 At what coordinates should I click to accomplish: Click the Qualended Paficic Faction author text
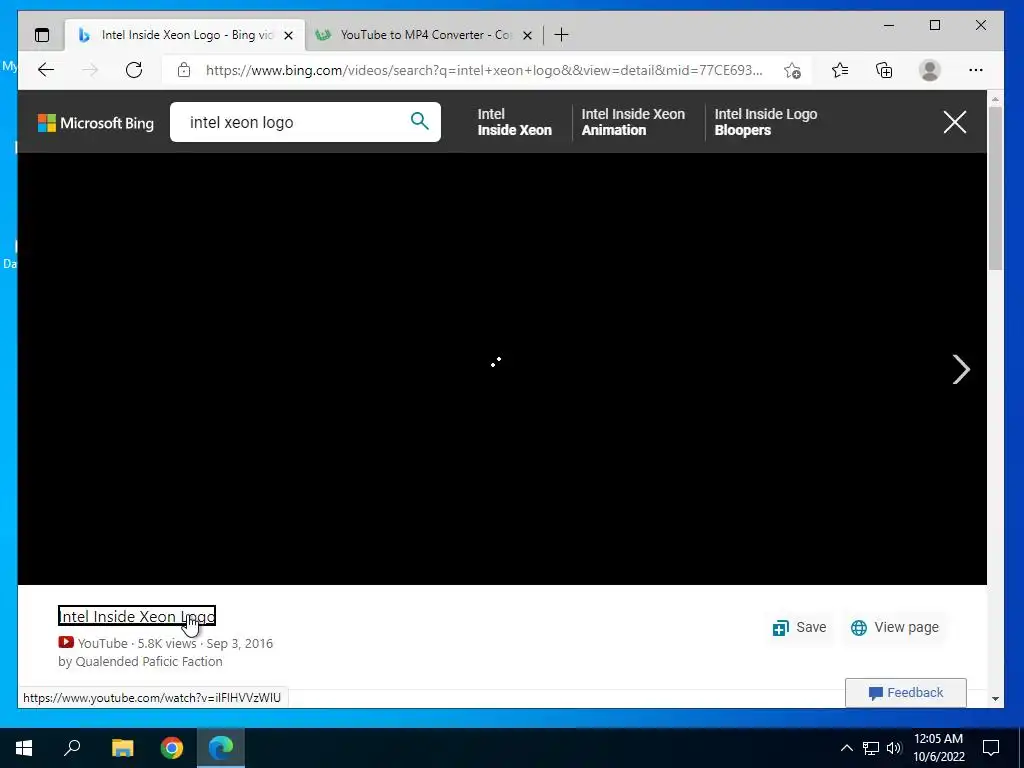tap(149, 662)
